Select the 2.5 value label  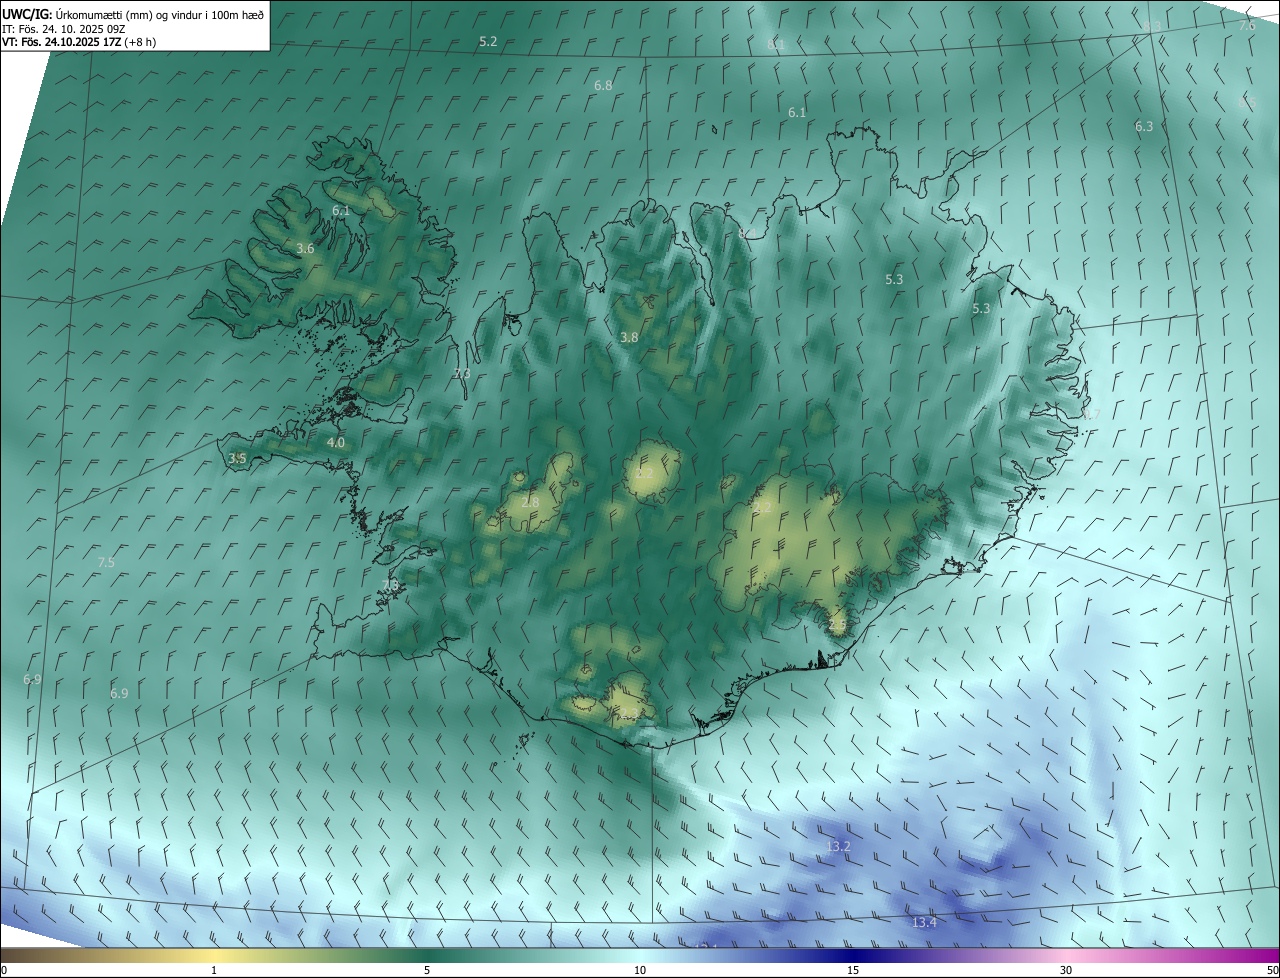click(x=837, y=626)
